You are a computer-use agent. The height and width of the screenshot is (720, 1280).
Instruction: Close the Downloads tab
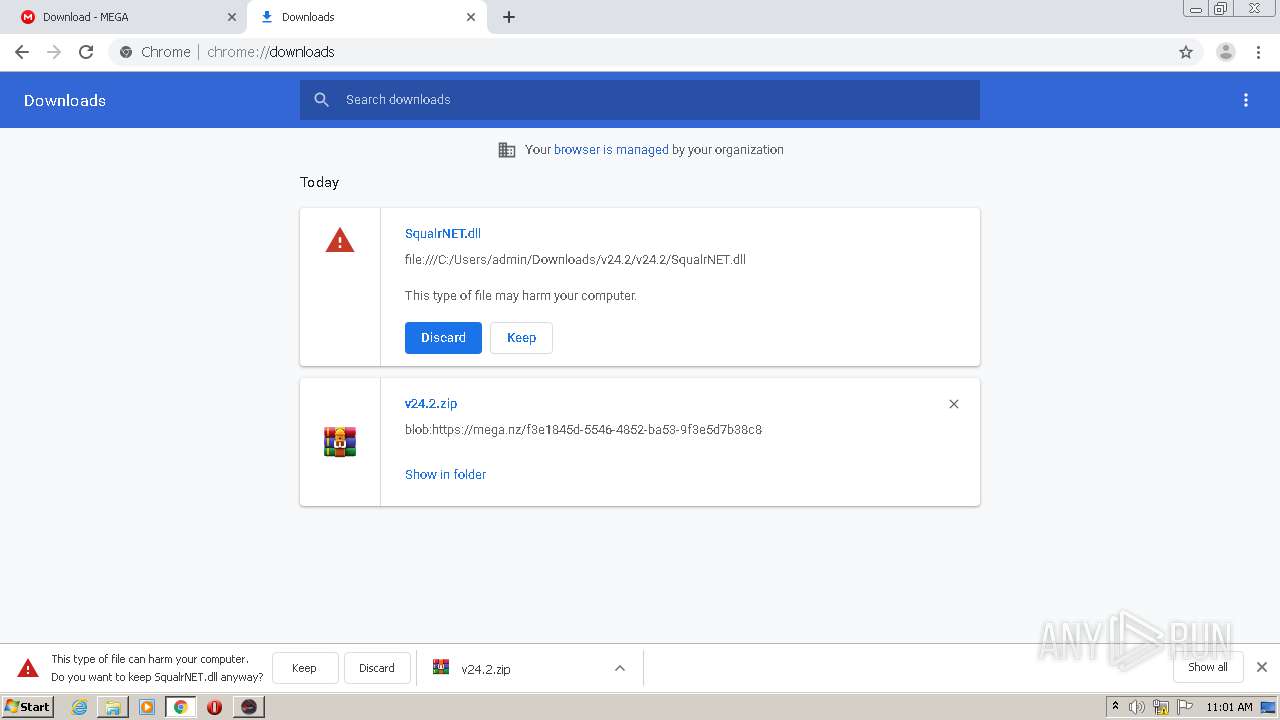click(x=471, y=17)
